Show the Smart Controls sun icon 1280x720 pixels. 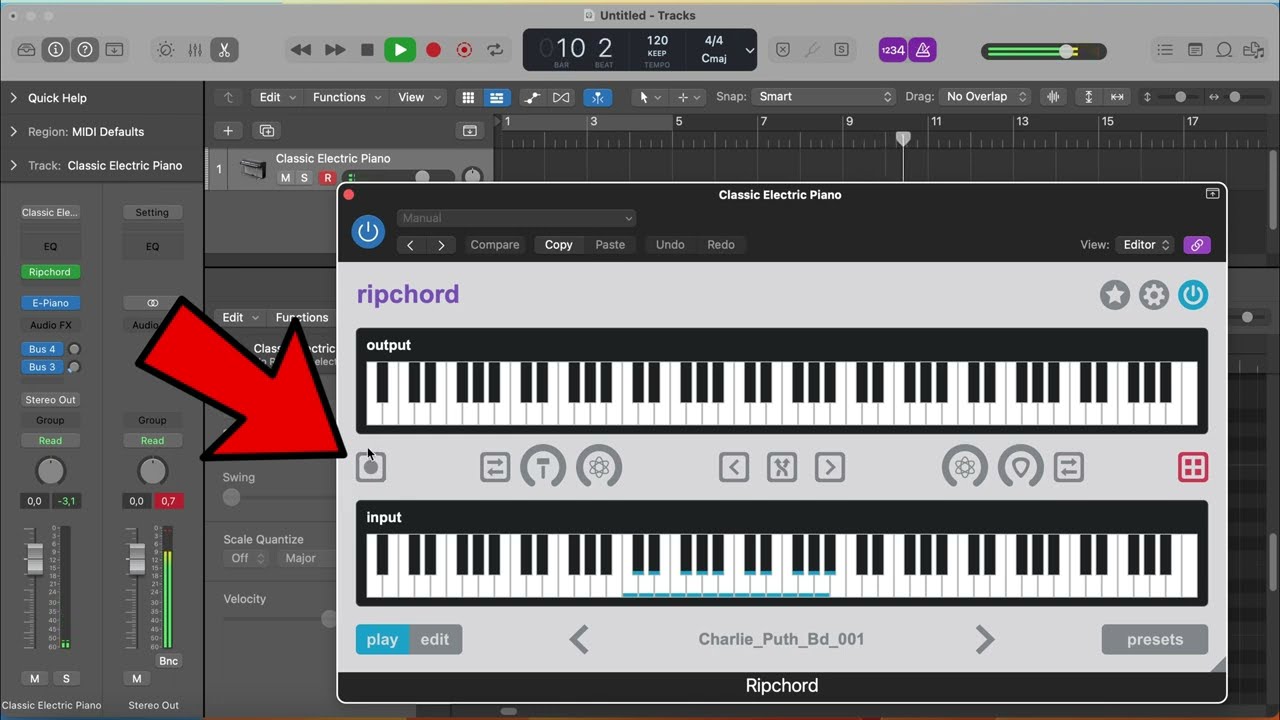coord(166,49)
